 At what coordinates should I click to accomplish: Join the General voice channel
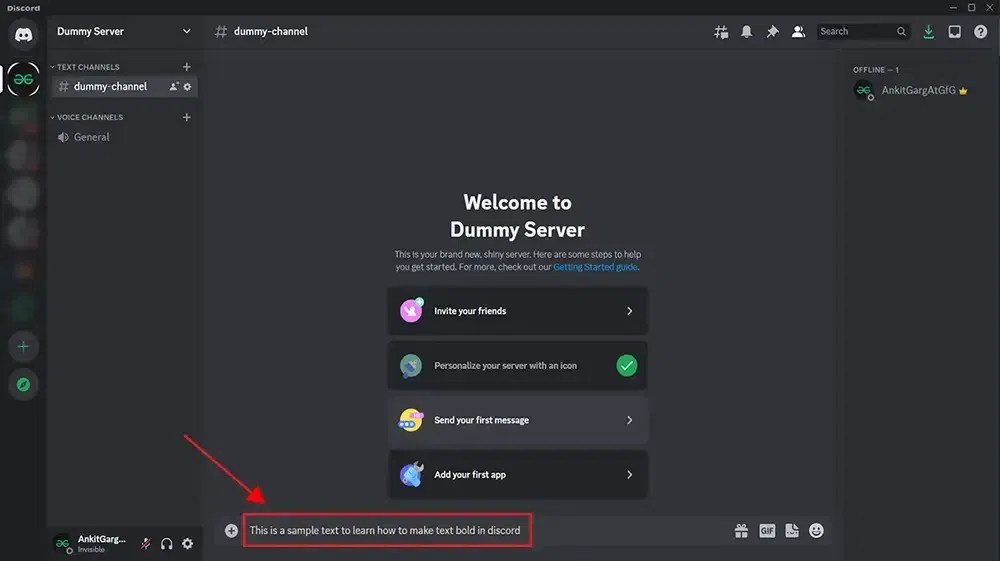pyautogui.click(x=124, y=137)
